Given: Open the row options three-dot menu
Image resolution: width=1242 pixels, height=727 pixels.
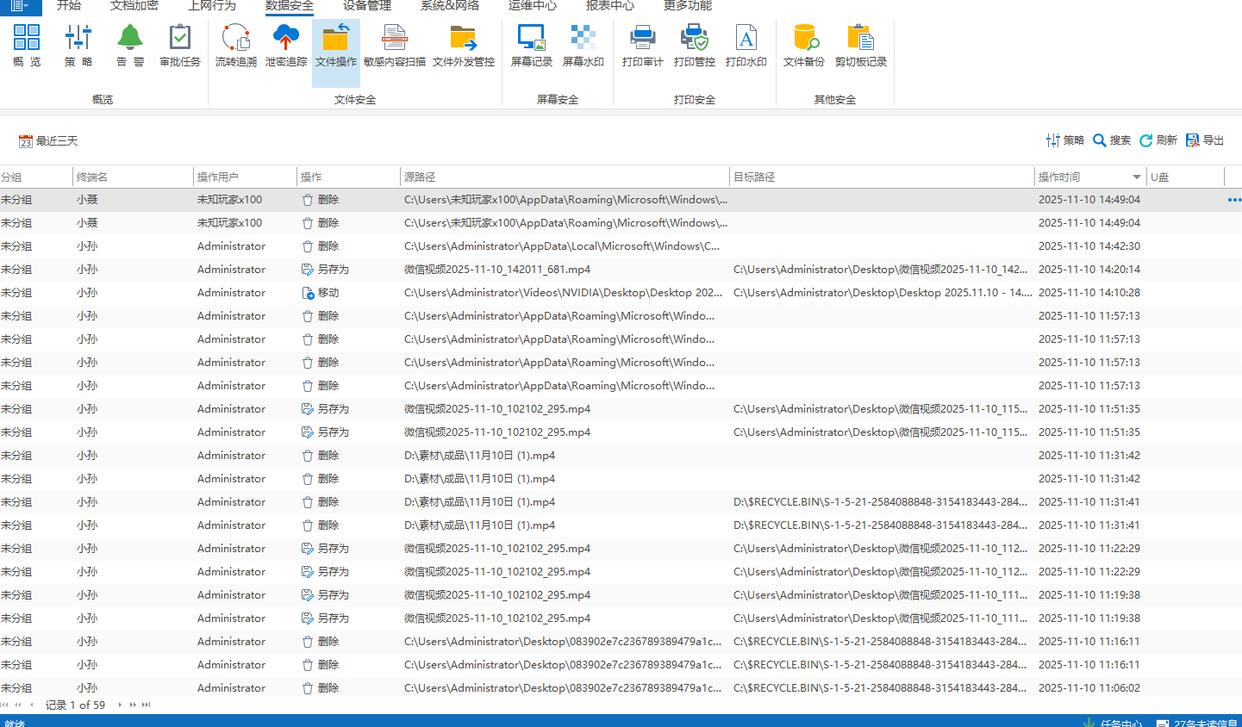Looking at the screenshot, I should point(1233,200).
